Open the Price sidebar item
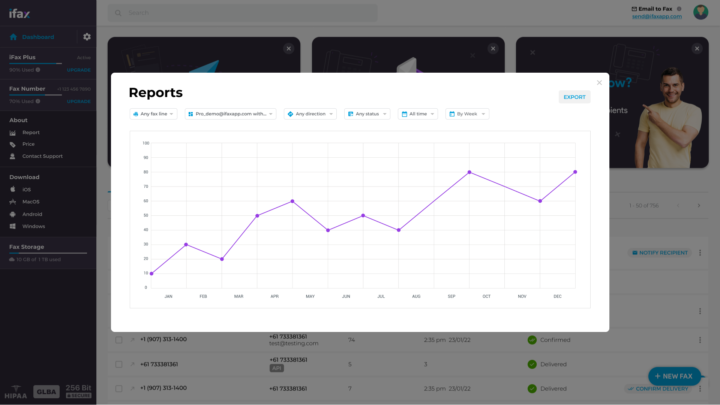 [x=22, y=144]
